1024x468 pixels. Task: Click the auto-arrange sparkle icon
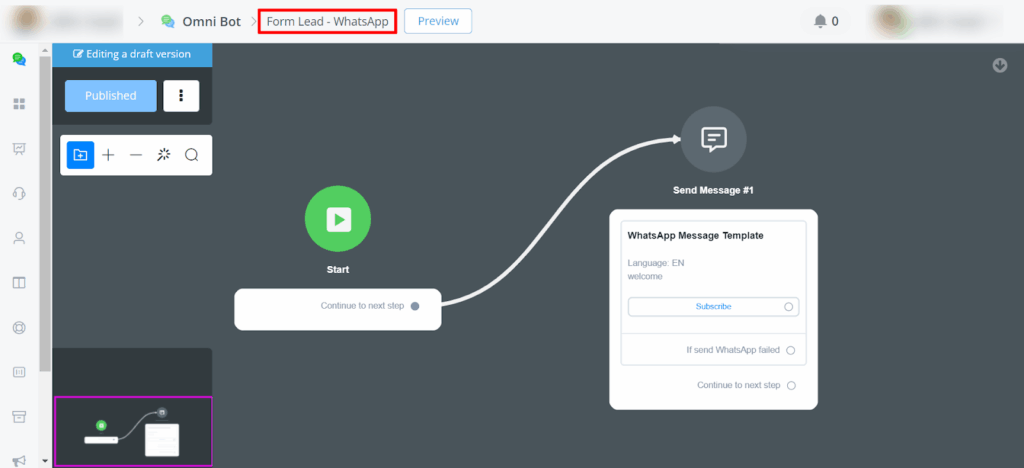tap(164, 155)
